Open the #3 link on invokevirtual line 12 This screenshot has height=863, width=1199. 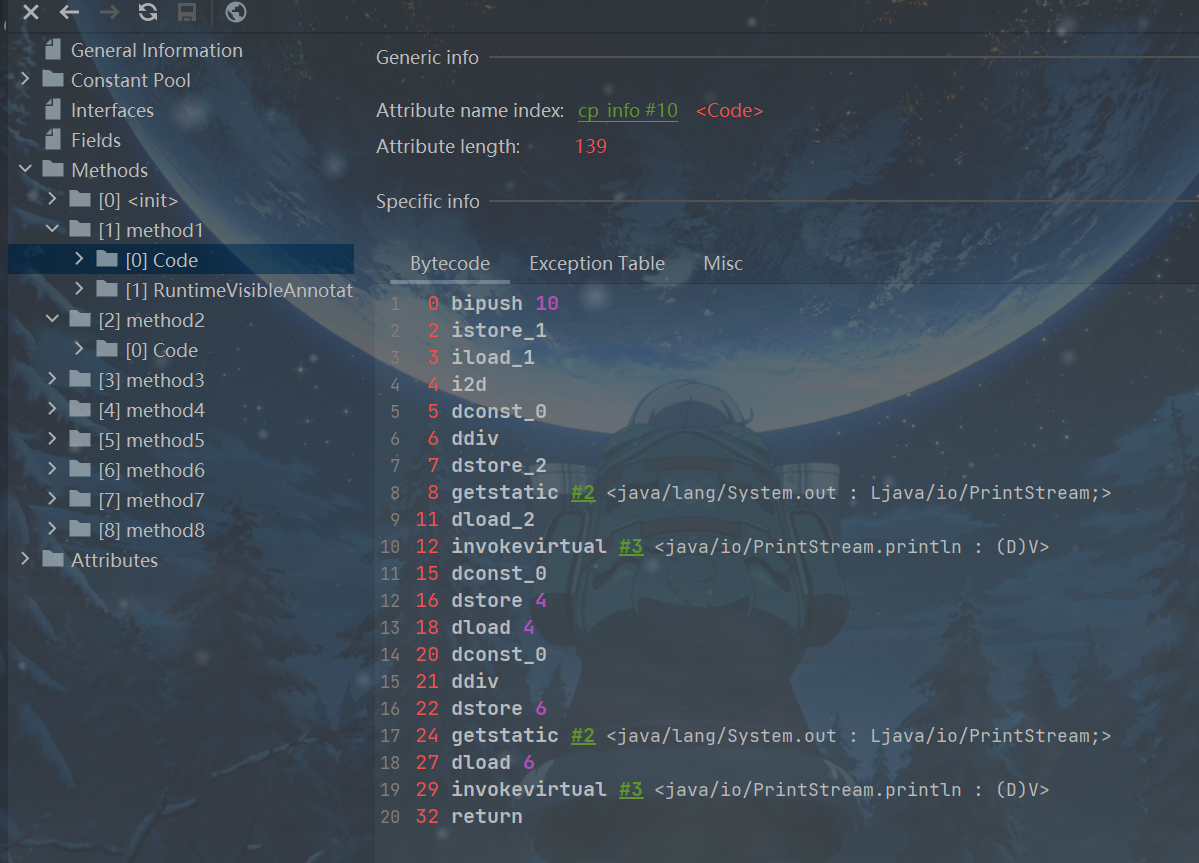coord(630,547)
